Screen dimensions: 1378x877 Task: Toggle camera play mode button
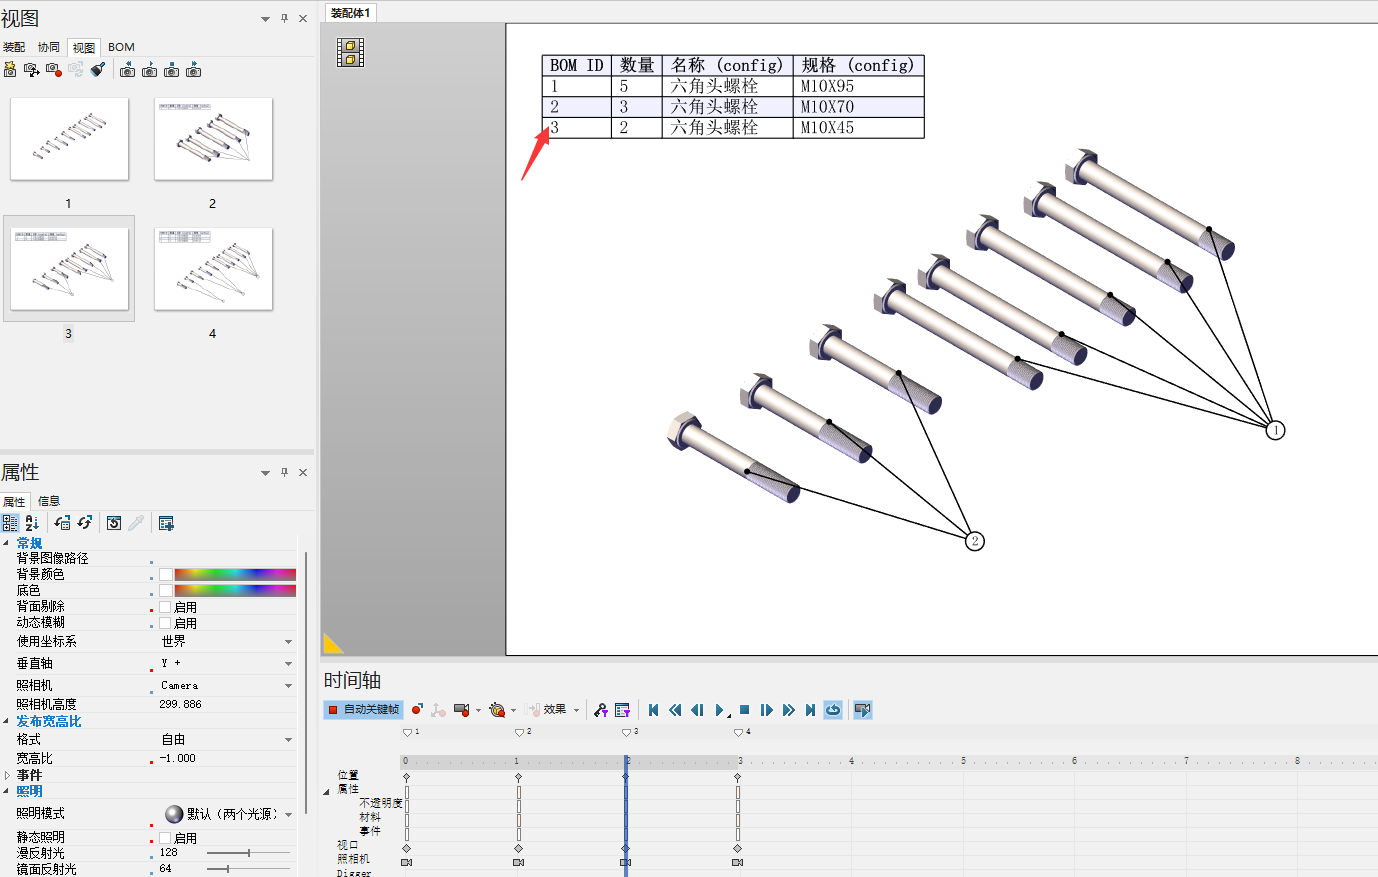[862, 710]
